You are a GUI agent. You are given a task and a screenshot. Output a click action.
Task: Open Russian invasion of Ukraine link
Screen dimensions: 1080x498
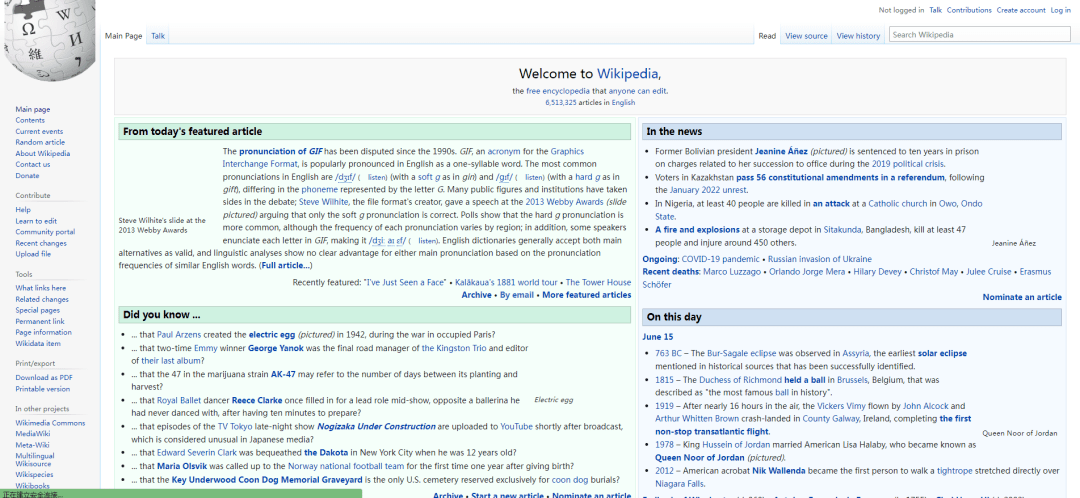point(820,259)
